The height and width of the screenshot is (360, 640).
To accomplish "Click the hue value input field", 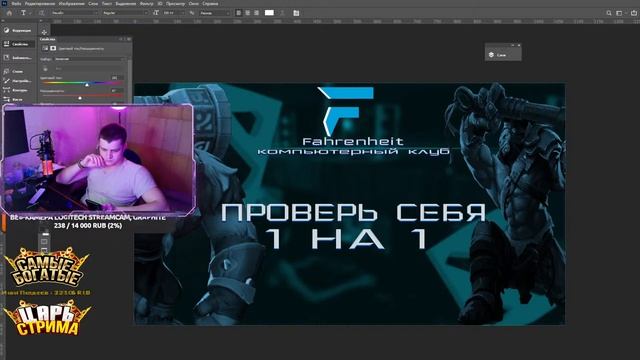I will point(117,78).
